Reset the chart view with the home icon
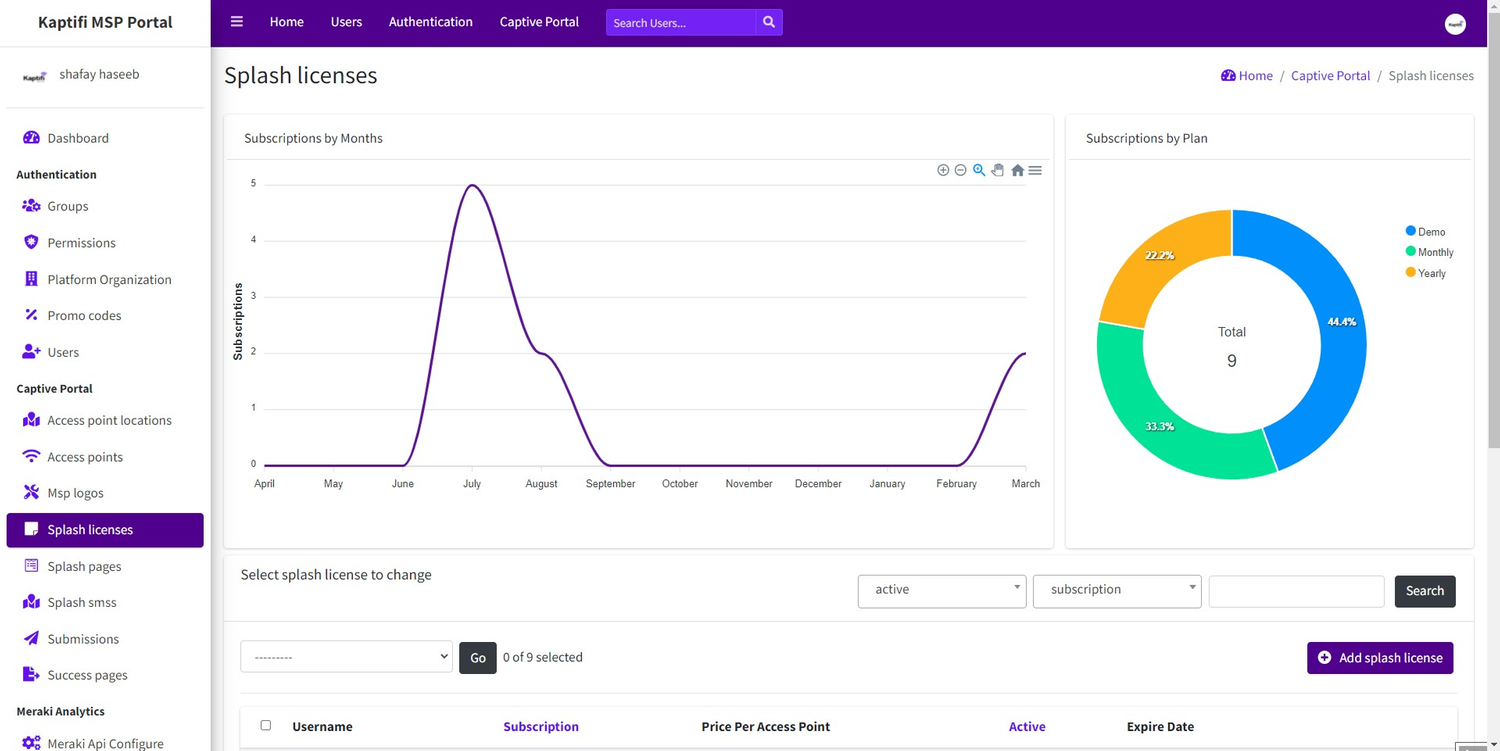 point(1017,170)
